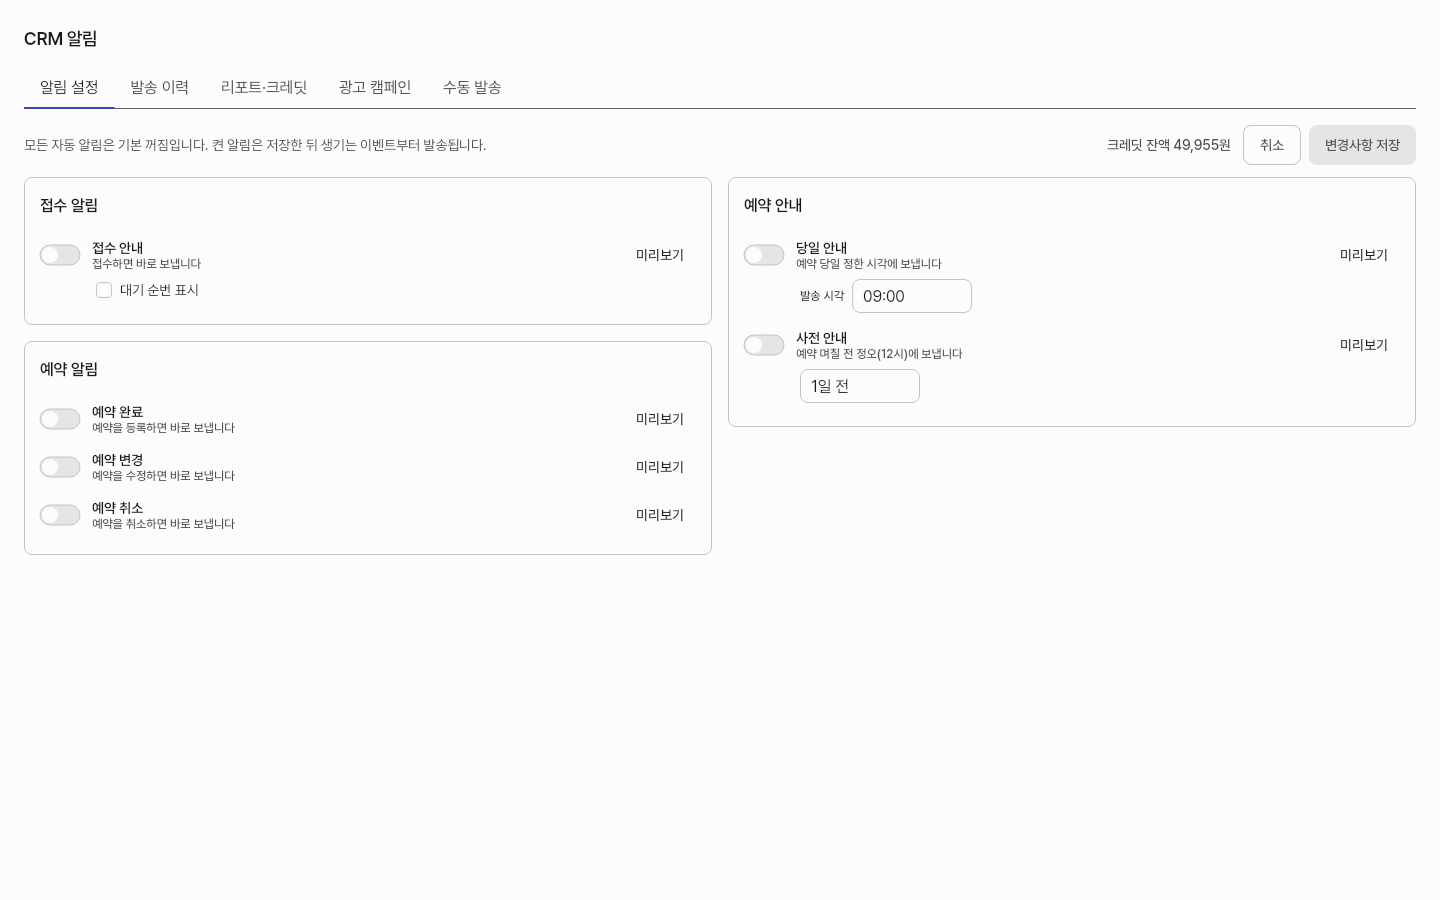Click the 예약 며칠 전 정오(12시)에 보냅니다 description

[879, 354]
